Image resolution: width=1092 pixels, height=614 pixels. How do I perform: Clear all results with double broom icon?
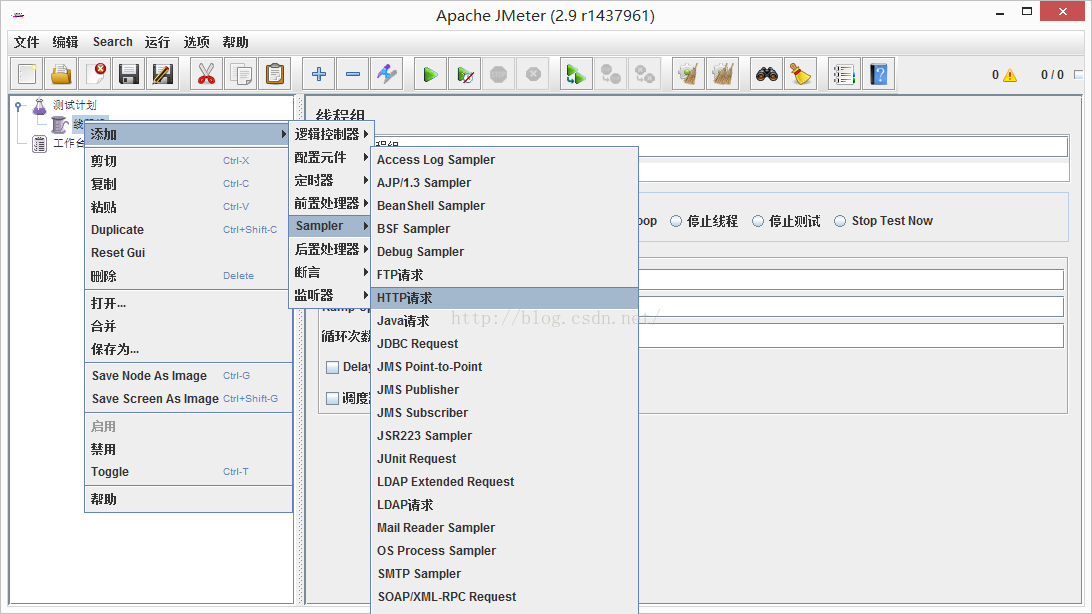tap(723, 74)
